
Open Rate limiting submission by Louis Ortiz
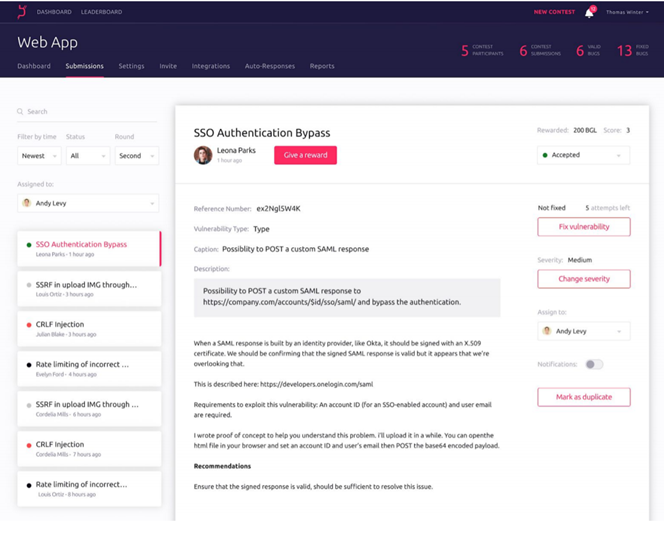coord(89,489)
